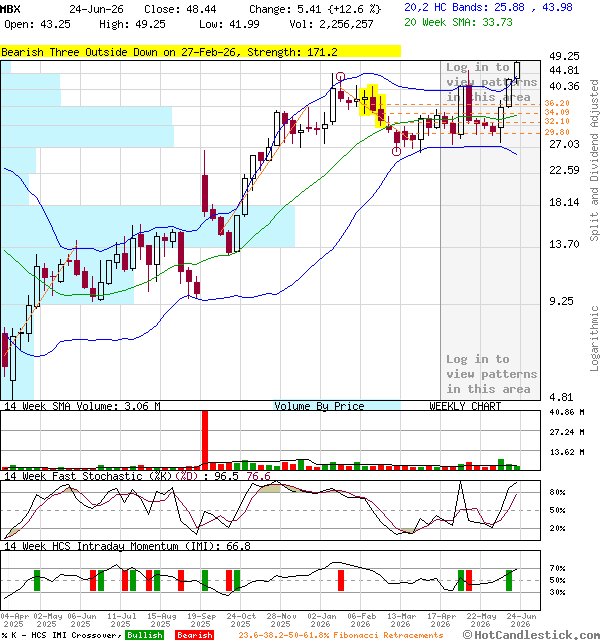The image size is (600, 640).
Task: Click the 18.14 price axis label
Action: point(564,202)
